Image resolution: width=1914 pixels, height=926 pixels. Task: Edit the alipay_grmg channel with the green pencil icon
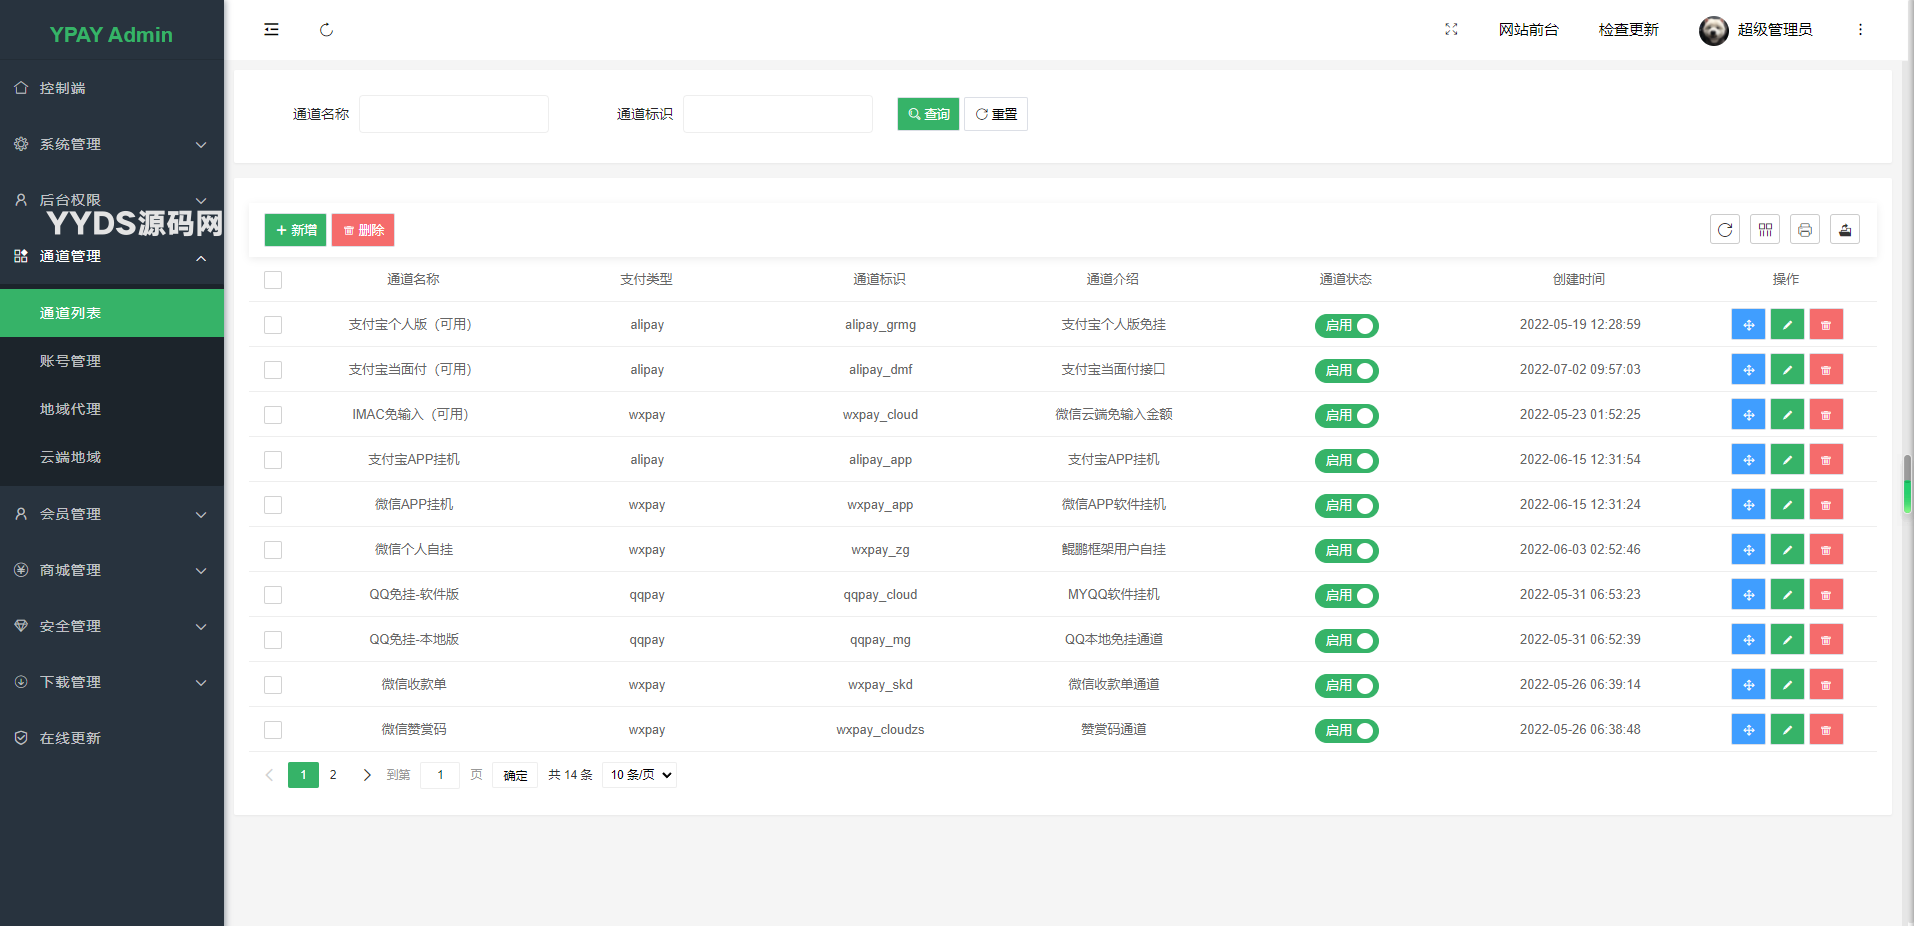pos(1787,325)
